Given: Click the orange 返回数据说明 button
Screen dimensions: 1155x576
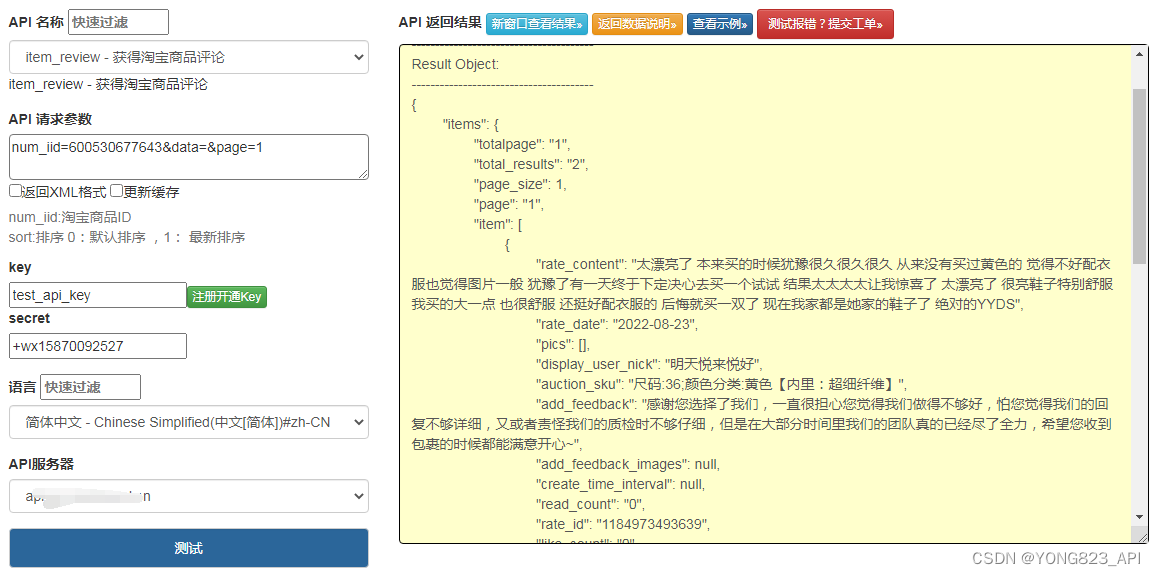Looking at the screenshot, I should click(x=637, y=24).
